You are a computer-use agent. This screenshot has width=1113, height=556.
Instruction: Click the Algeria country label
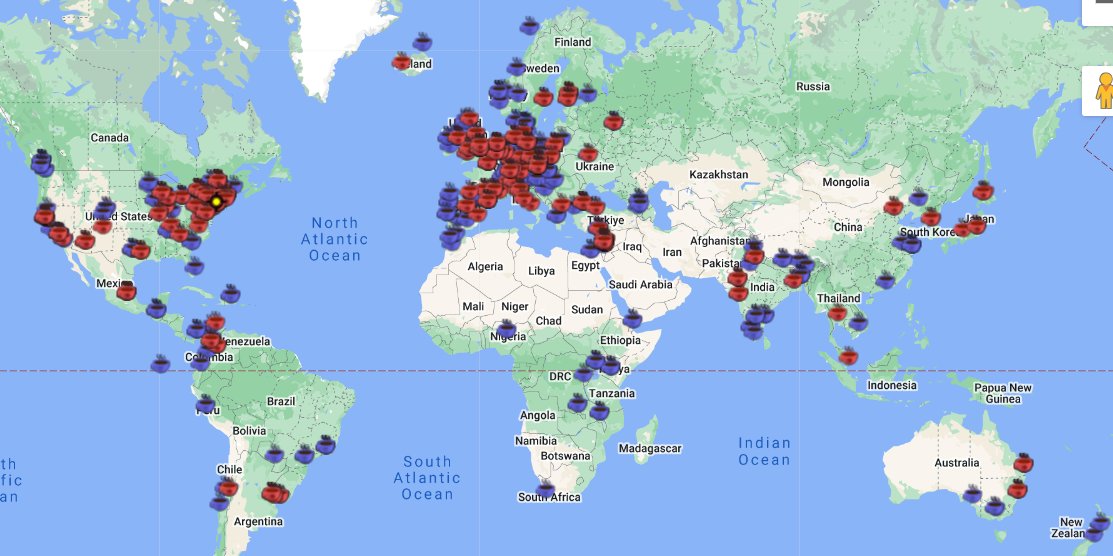click(485, 267)
